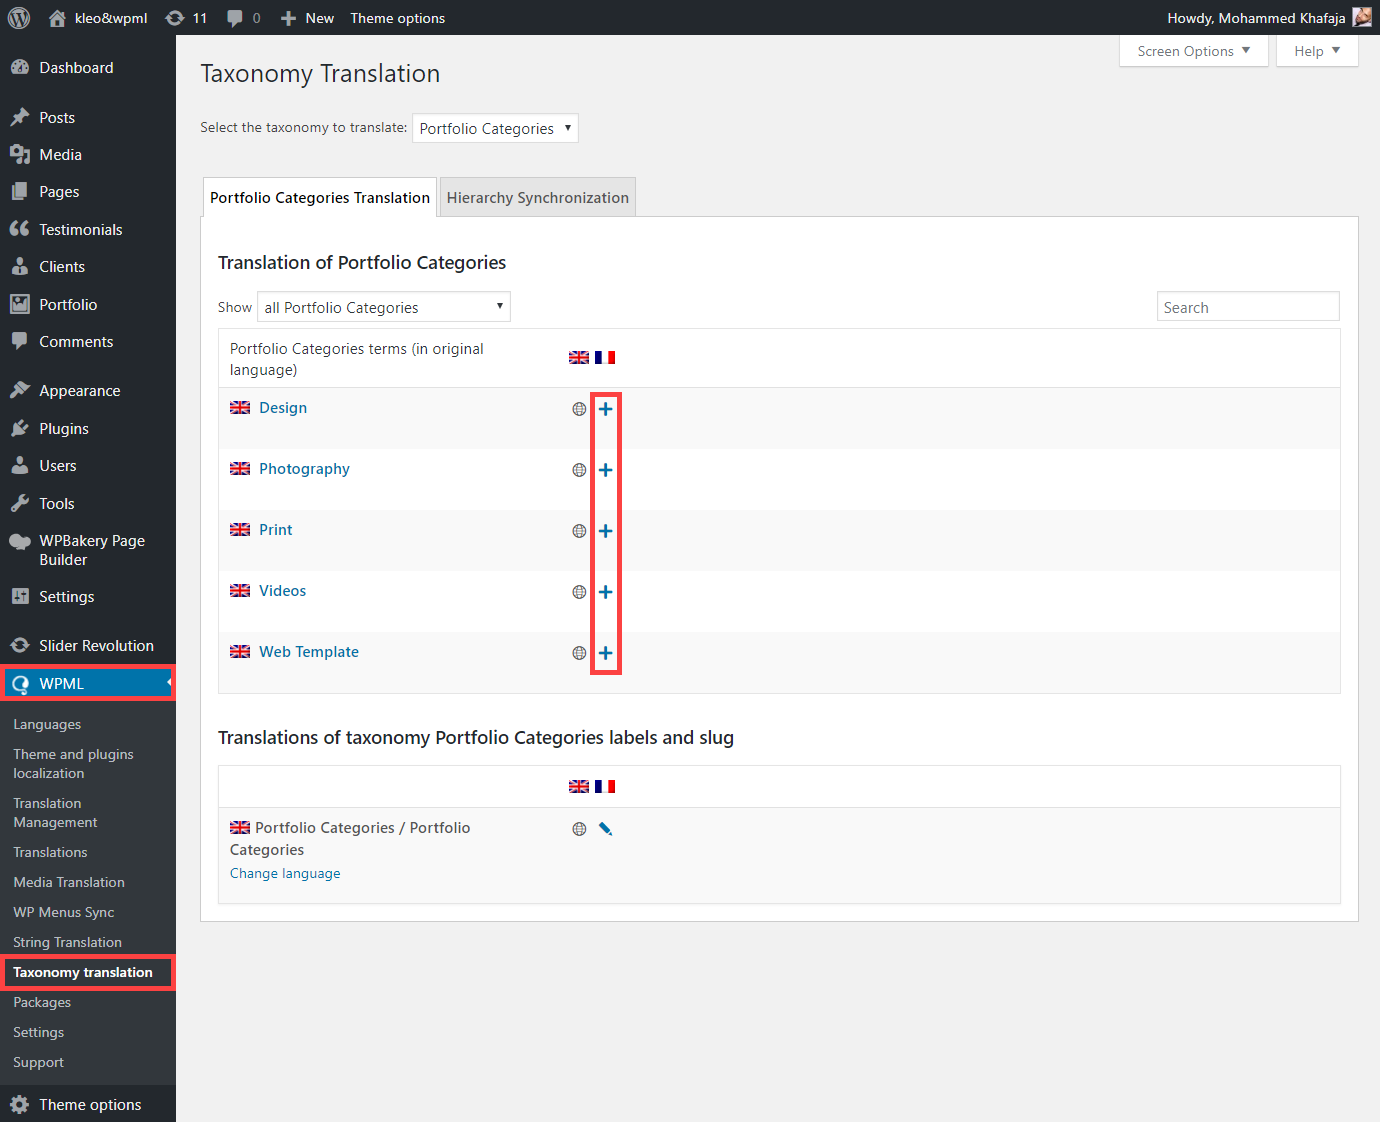Viewport: 1380px width, 1122px height.
Task: Open WPML Translations submenu
Action: [x=50, y=852]
